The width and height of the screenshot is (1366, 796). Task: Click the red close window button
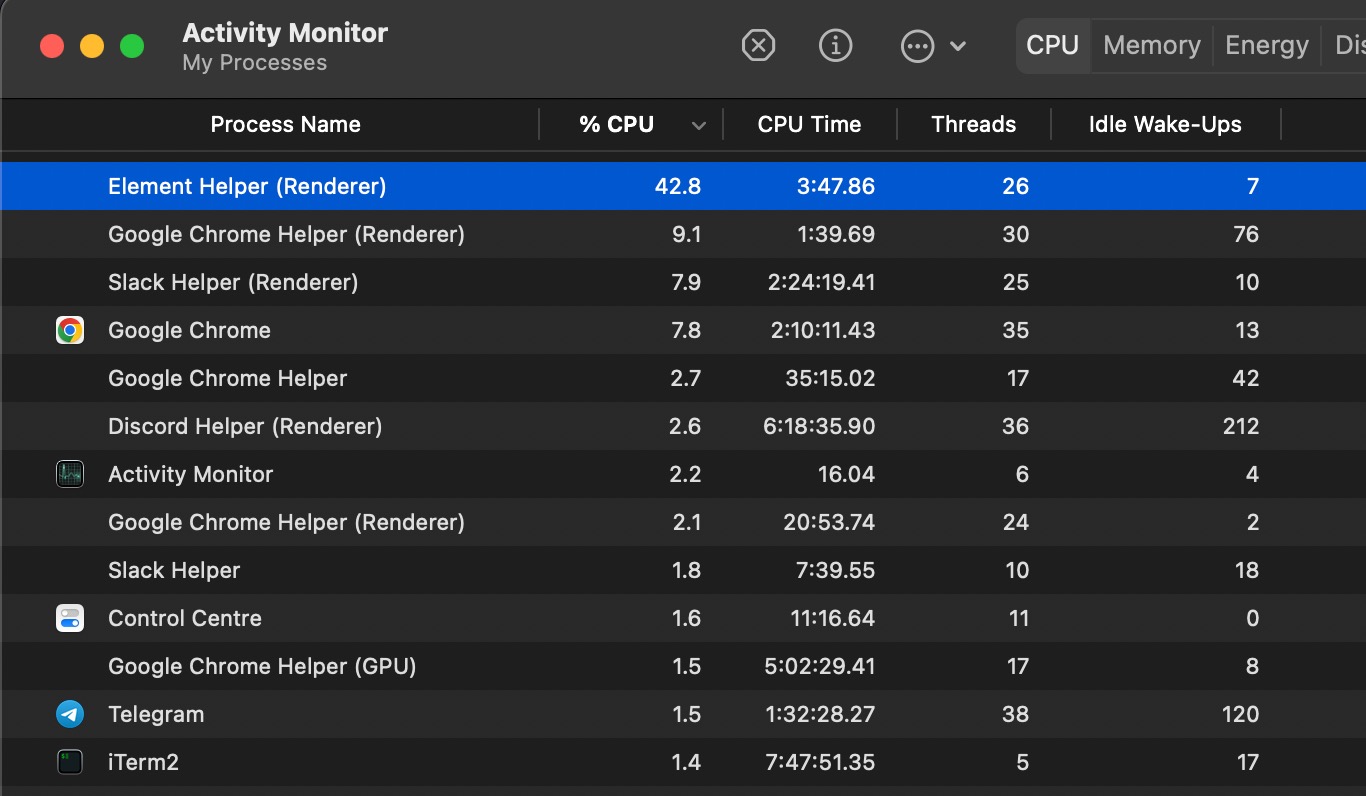52,46
